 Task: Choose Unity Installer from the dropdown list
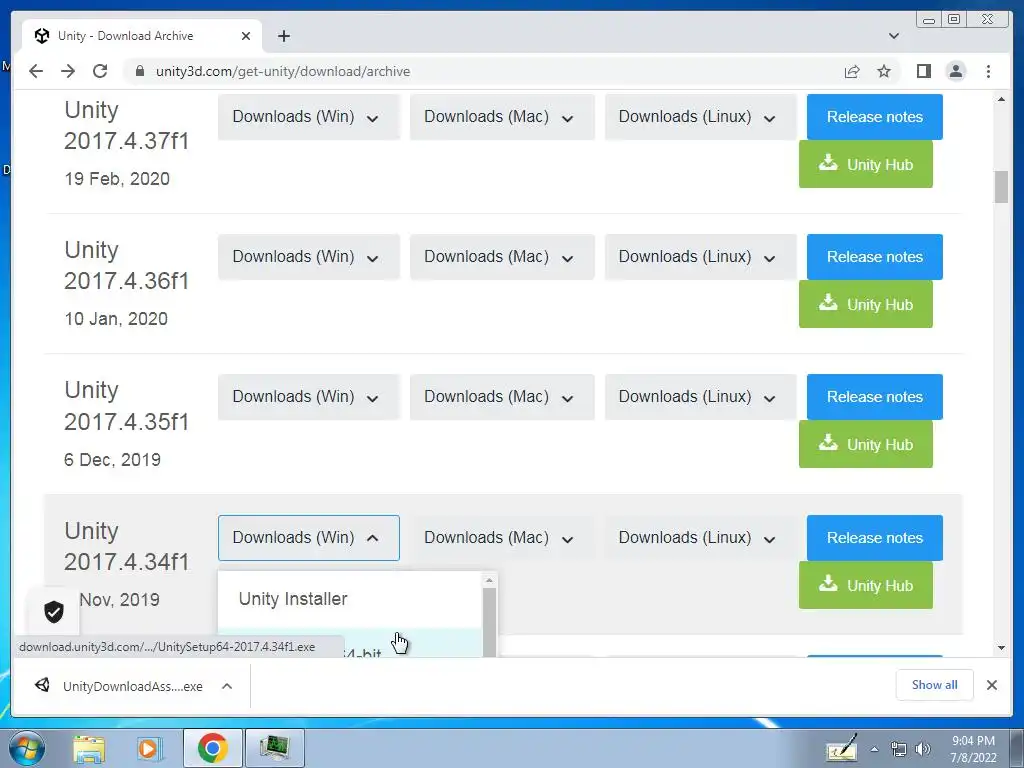(350, 600)
